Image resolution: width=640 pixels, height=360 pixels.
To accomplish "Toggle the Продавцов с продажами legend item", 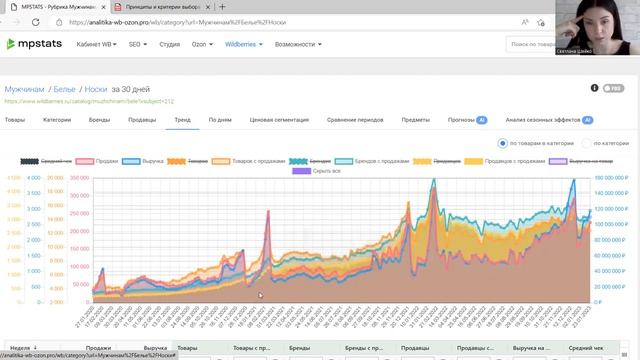I will tap(504, 161).
